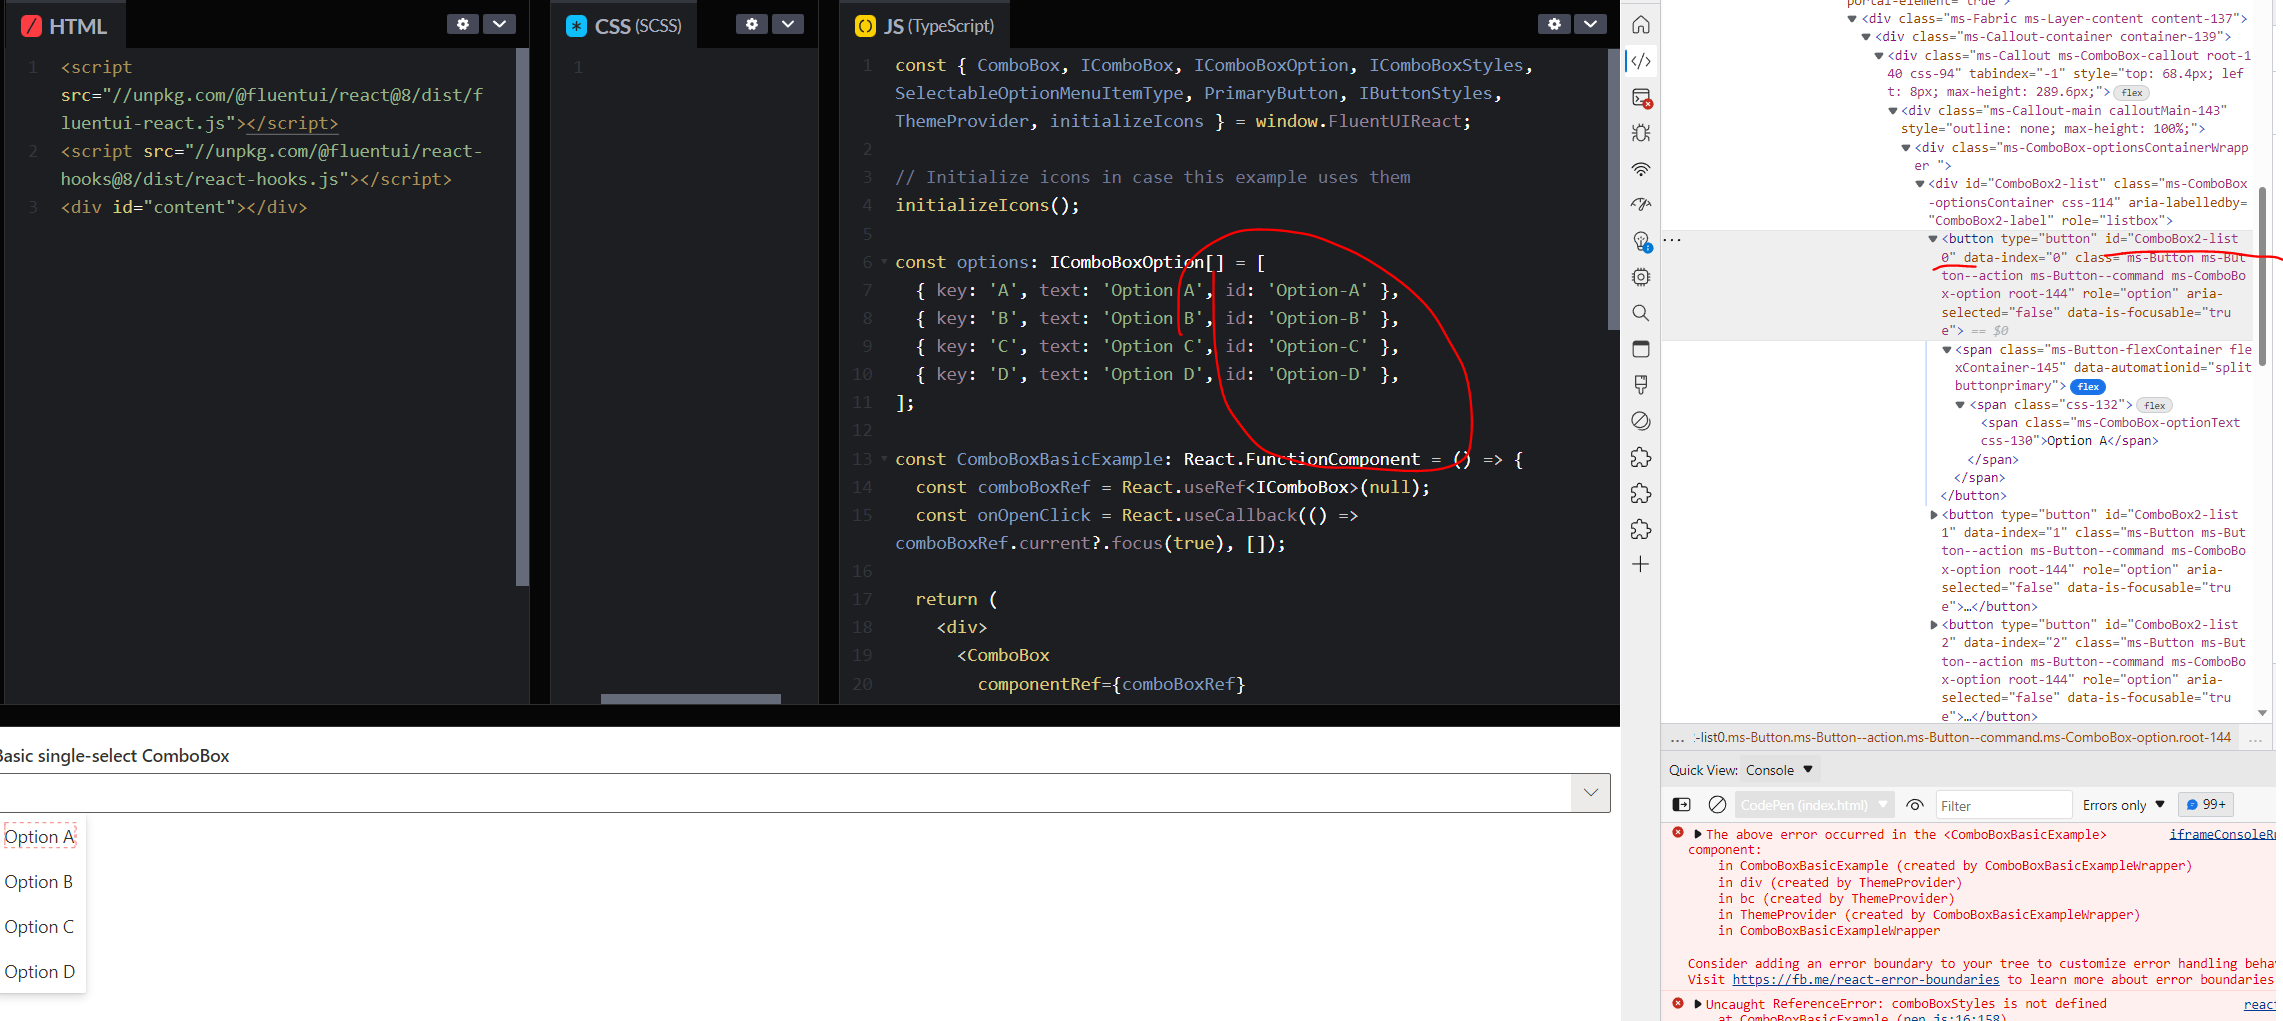Click the CSS editor horizontal scrollbar
This screenshot has width=2283, height=1021.
690,699
